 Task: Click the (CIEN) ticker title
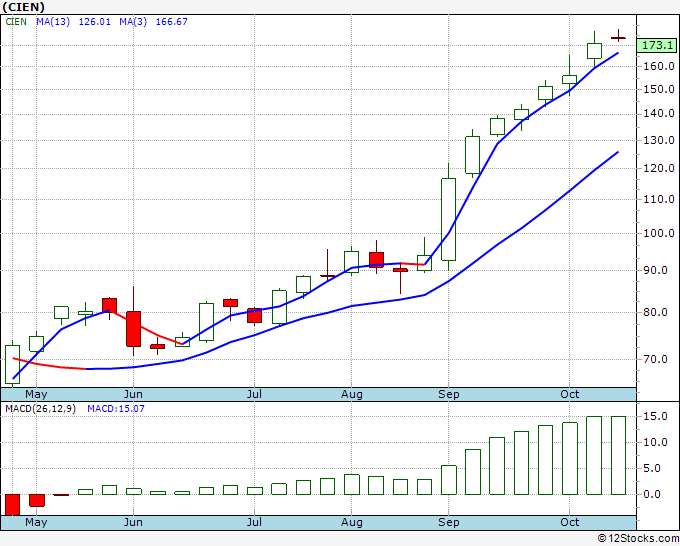[x=23, y=7]
